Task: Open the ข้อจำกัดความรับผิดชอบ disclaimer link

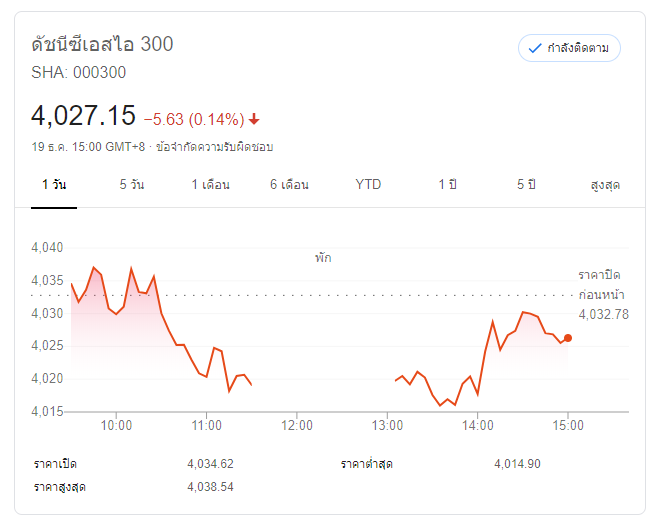Action: (x=214, y=147)
